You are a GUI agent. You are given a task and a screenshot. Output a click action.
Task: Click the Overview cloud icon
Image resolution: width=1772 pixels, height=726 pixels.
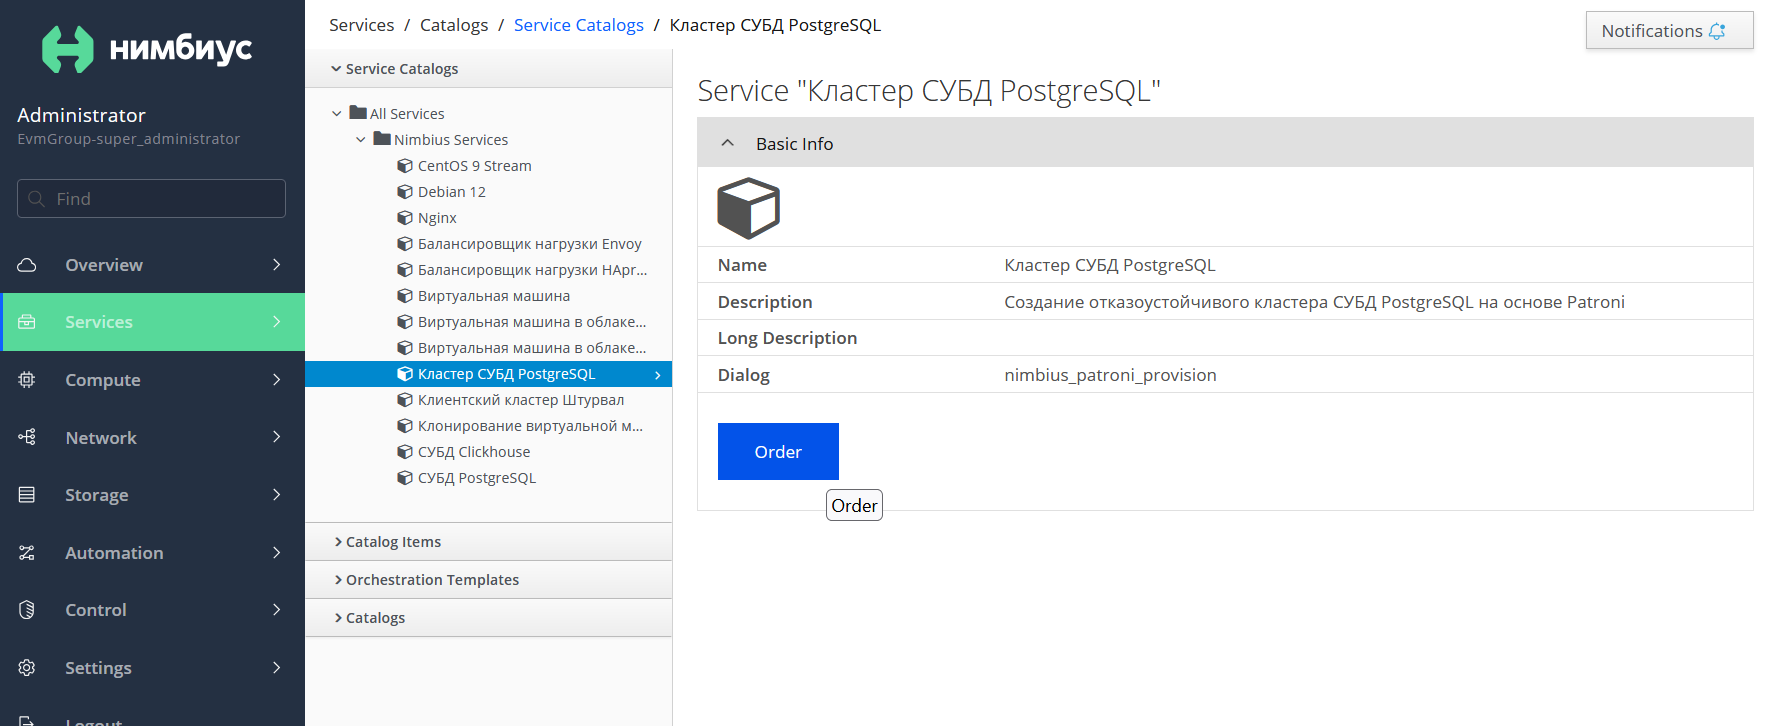click(x=27, y=265)
